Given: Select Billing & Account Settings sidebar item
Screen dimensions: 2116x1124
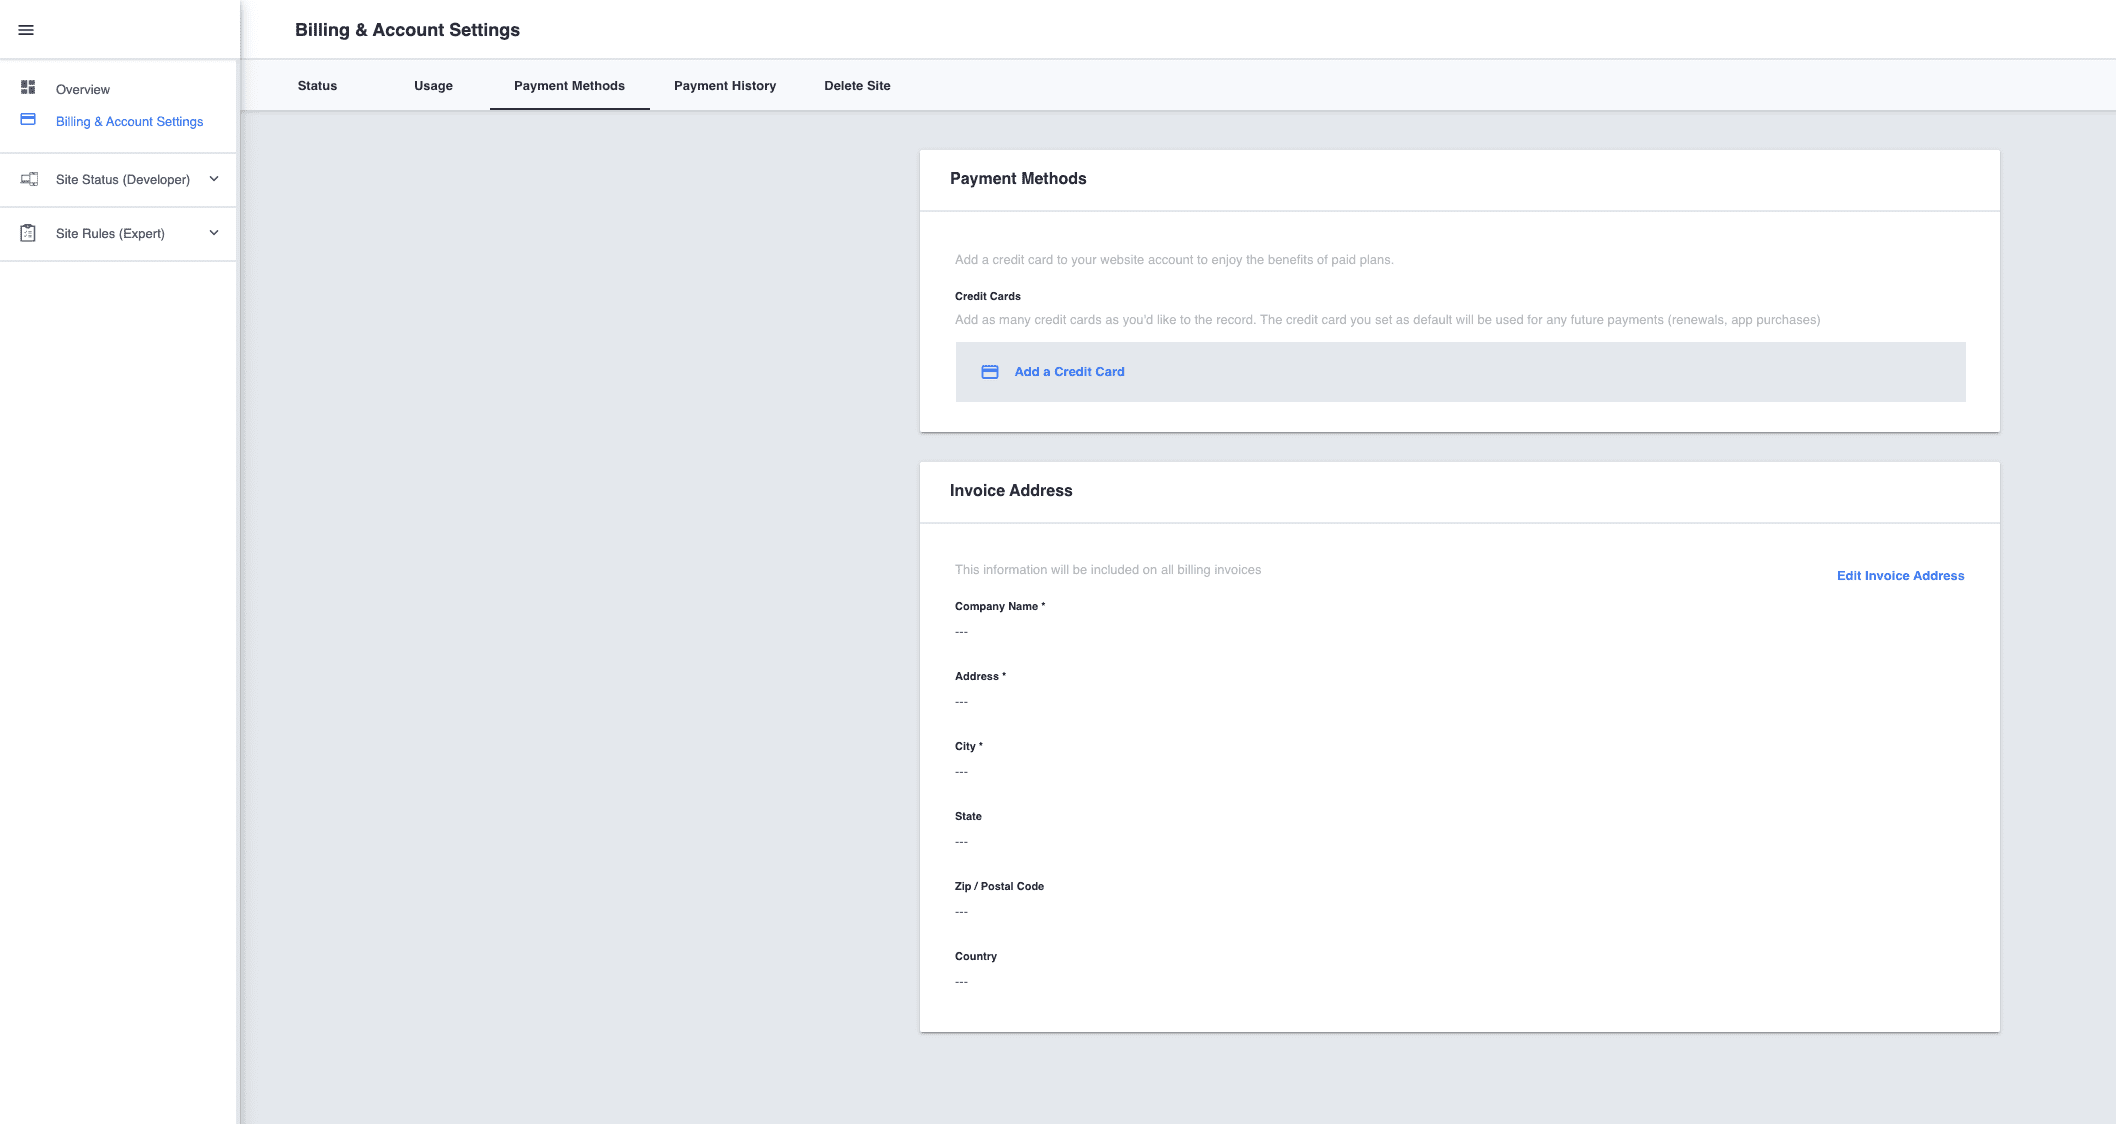Looking at the screenshot, I should tap(129, 122).
